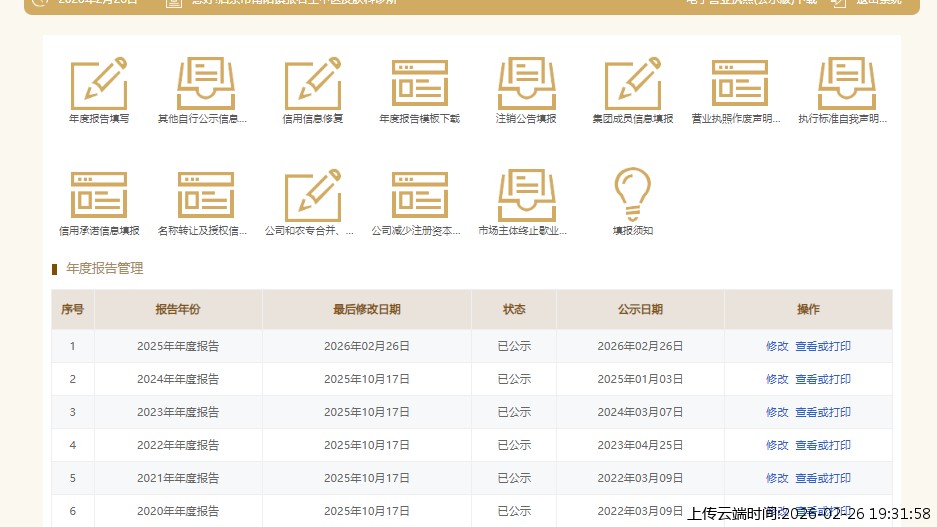This screenshot has width=937, height=527.
Task: Open 其他自行公示信息 icon
Action: [x=205, y=84]
